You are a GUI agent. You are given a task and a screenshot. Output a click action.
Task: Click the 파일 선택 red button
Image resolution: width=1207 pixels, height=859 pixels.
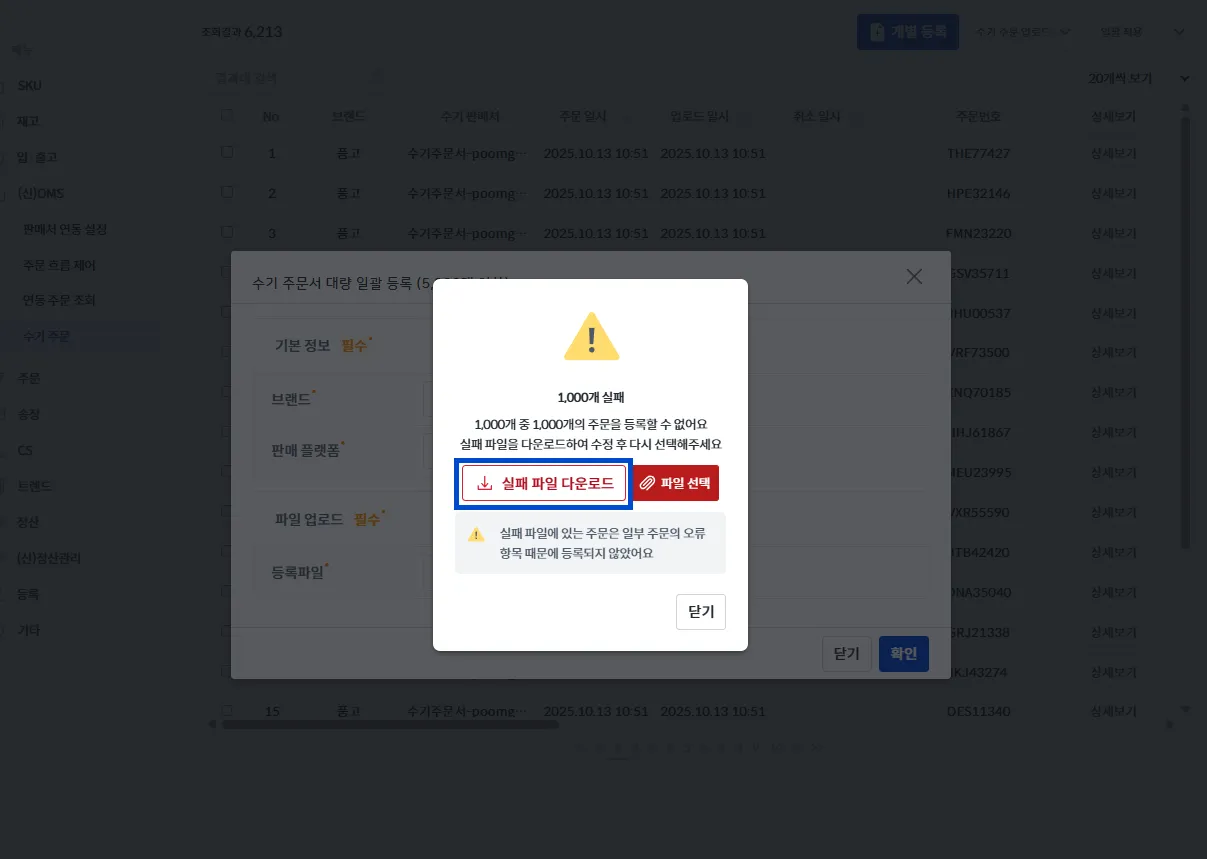(x=676, y=483)
